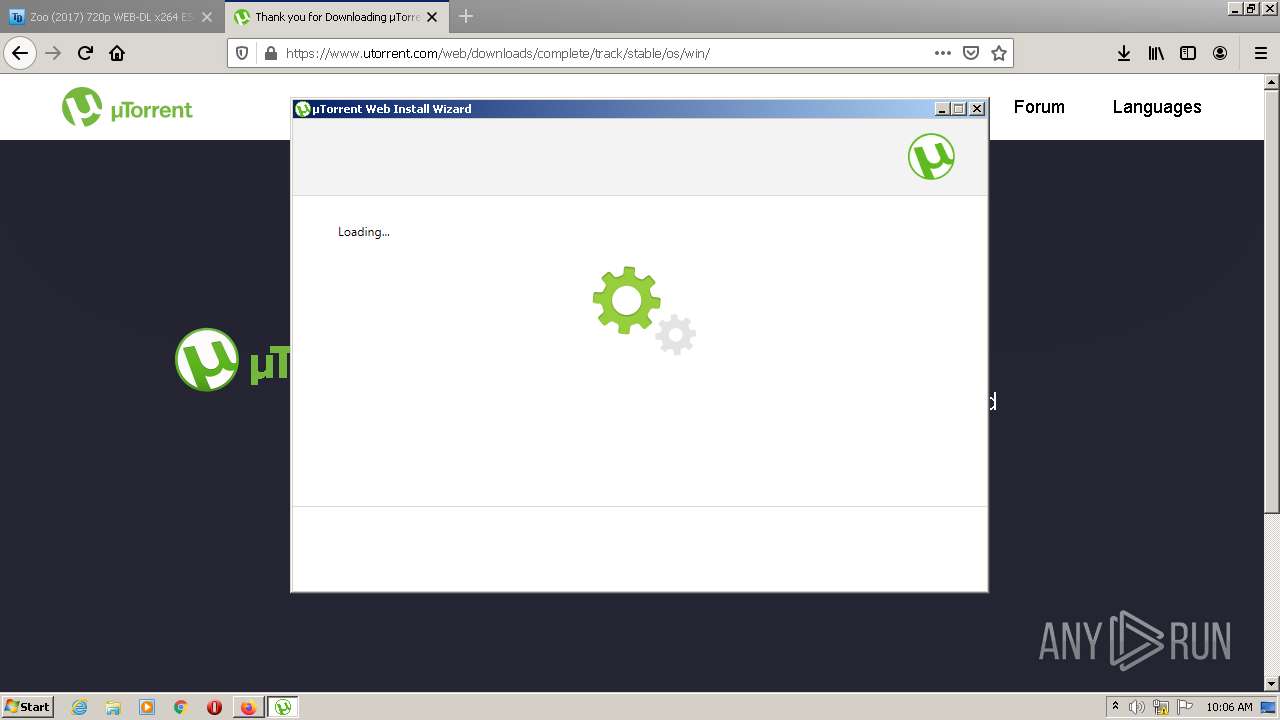
Task: Launch Internet Explorer from taskbar
Action: 80,707
